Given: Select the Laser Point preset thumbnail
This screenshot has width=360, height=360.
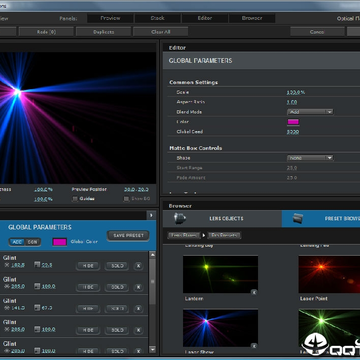Looking at the screenshot, I should coord(329,274).
